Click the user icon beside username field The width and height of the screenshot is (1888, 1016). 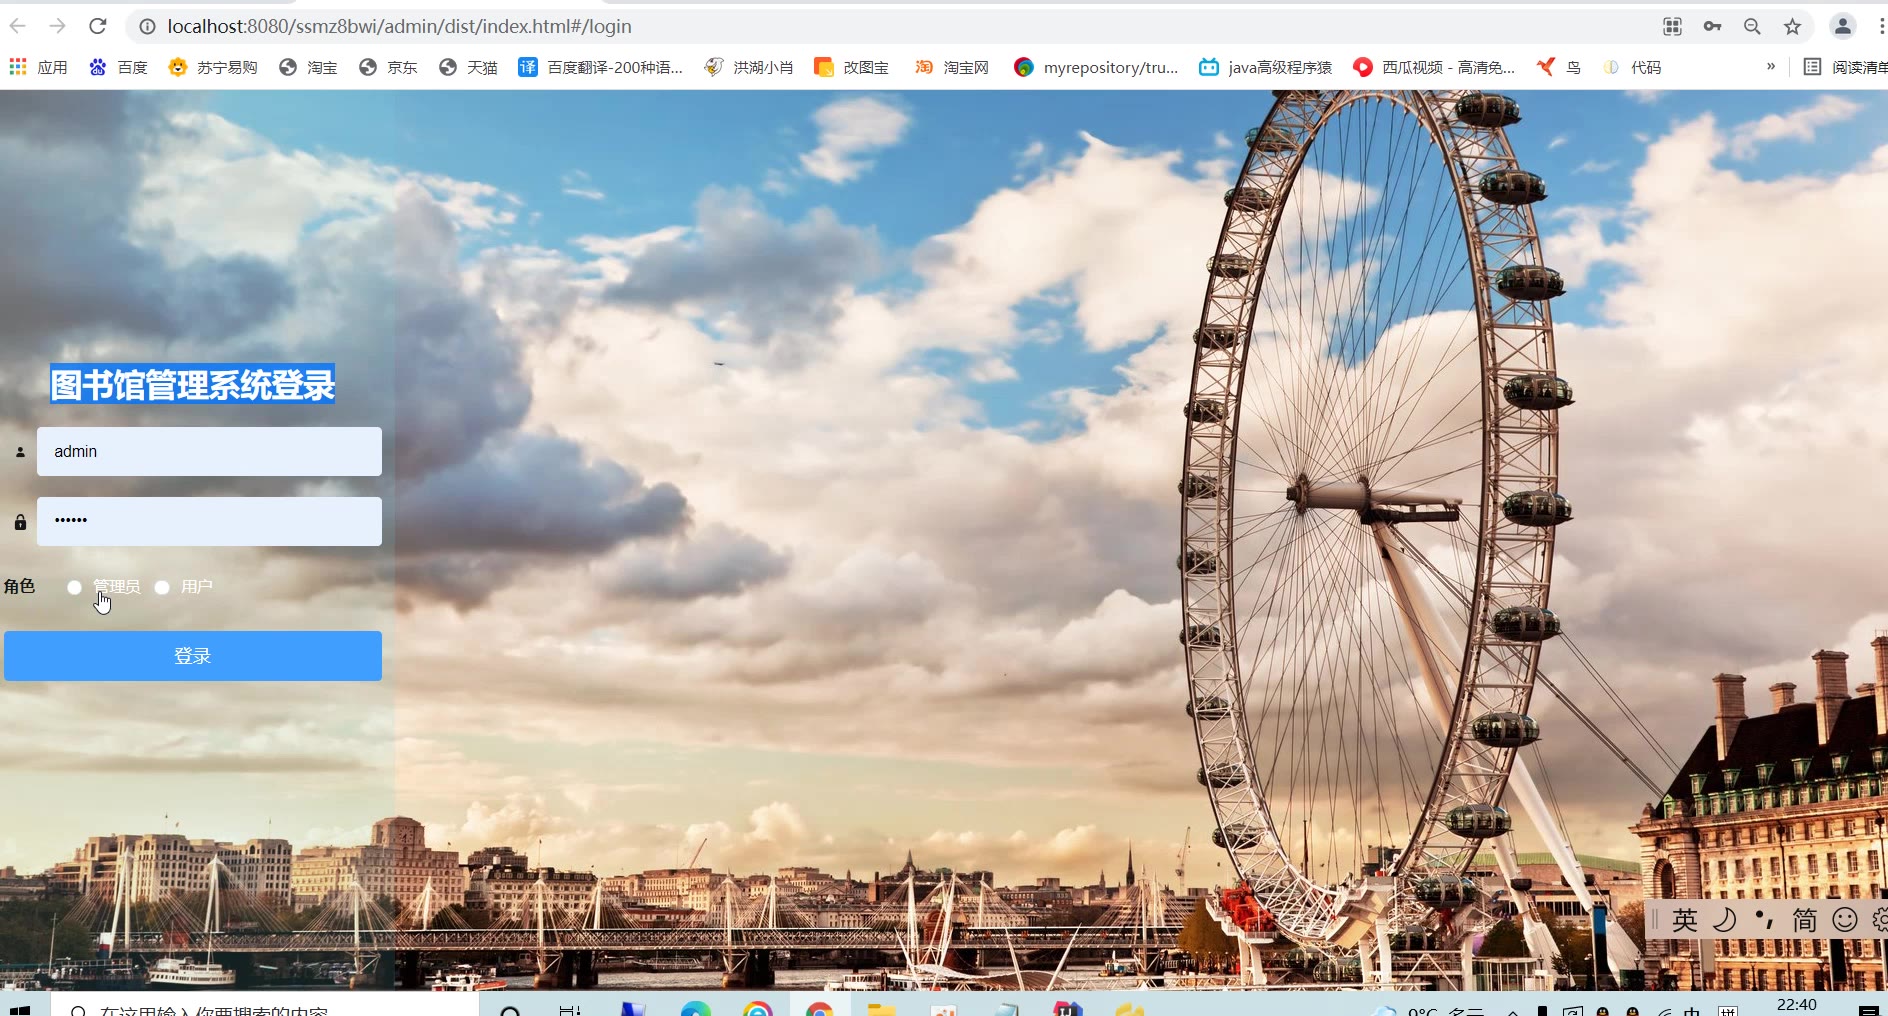(x=20, y=452)
